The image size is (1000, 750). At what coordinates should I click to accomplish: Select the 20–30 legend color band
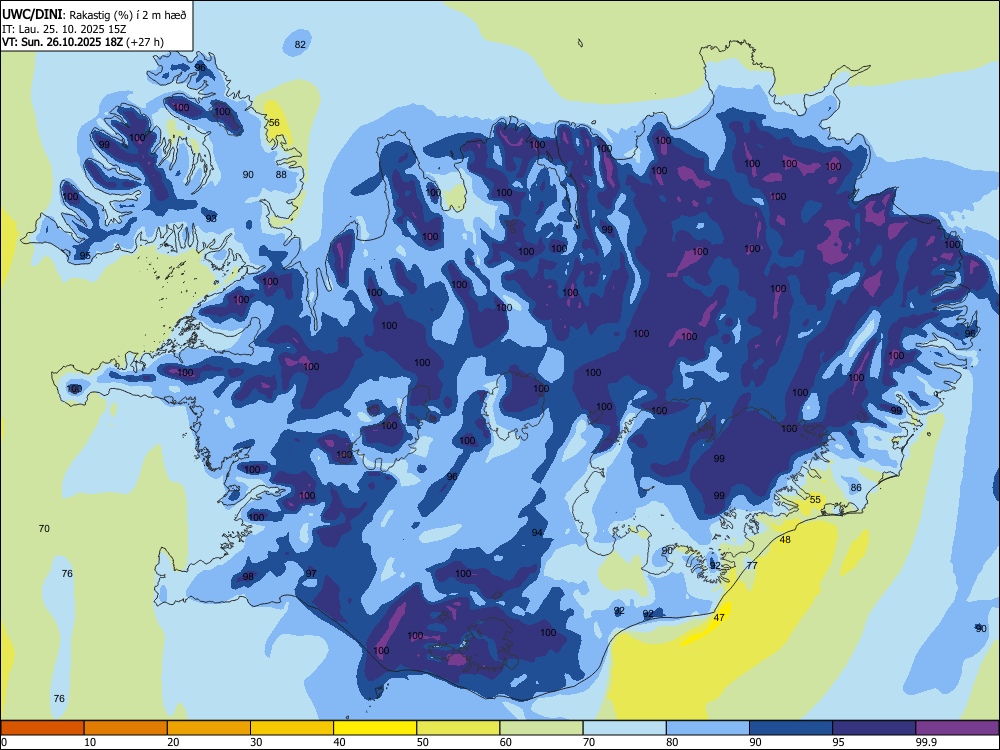click(x=209, y=728)
